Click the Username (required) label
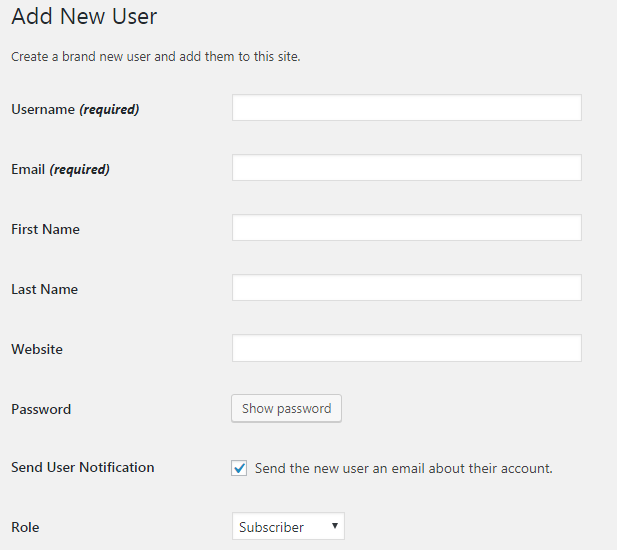 (75, 109)
